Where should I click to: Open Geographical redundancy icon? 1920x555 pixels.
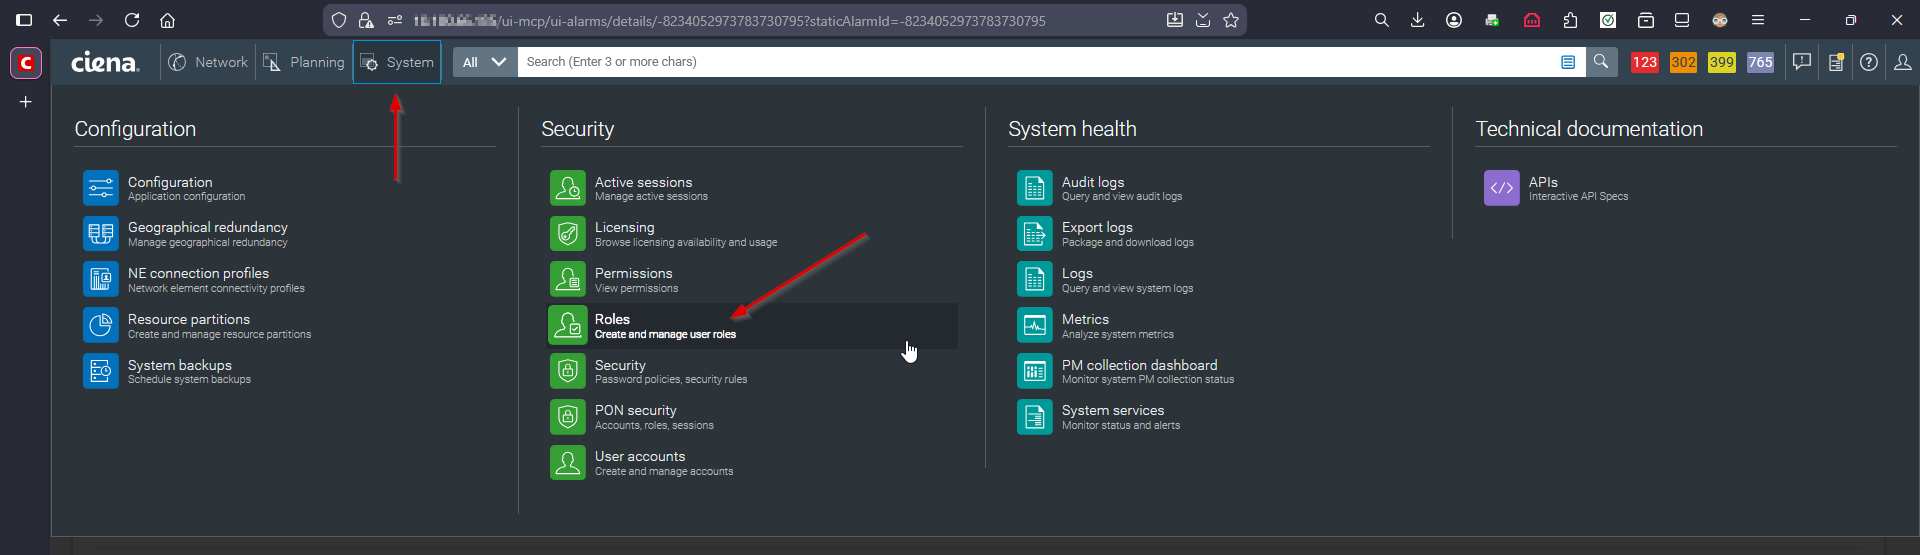click(101, 234)
